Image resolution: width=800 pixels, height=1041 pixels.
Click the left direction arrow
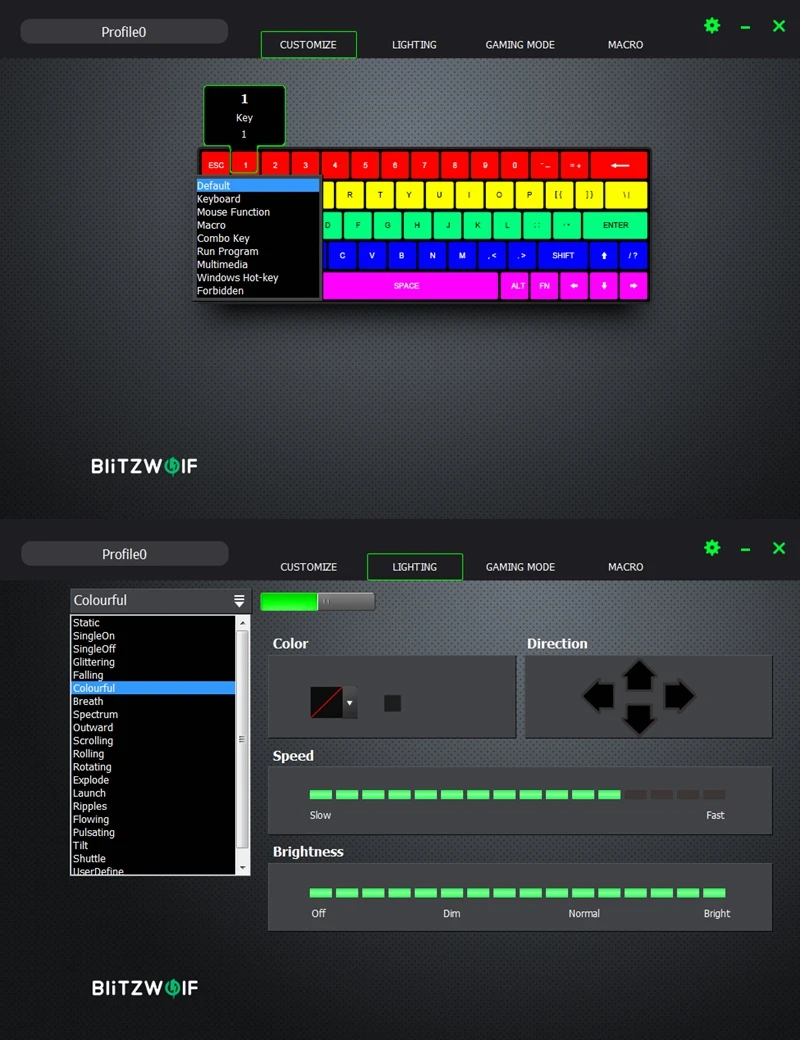pyautogui.click(x=598, y=696)
